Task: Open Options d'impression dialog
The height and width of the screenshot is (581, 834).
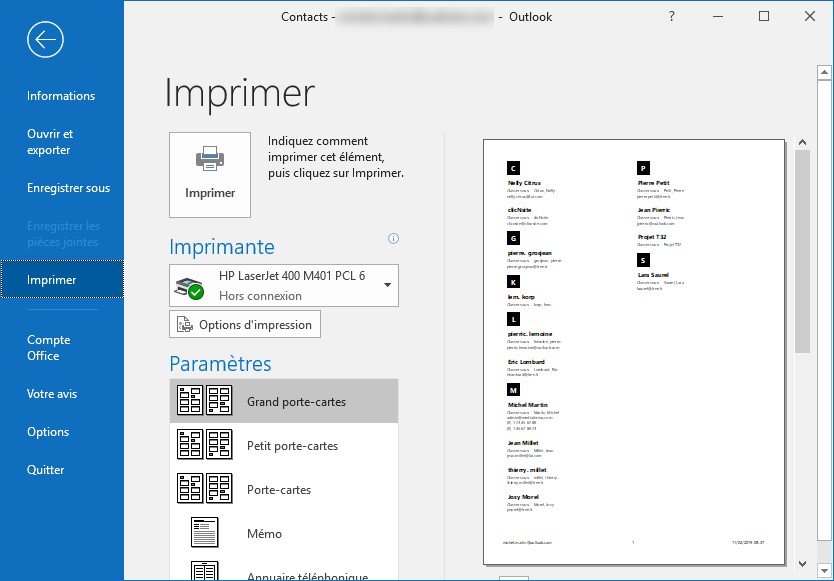Action: [246, 324]
